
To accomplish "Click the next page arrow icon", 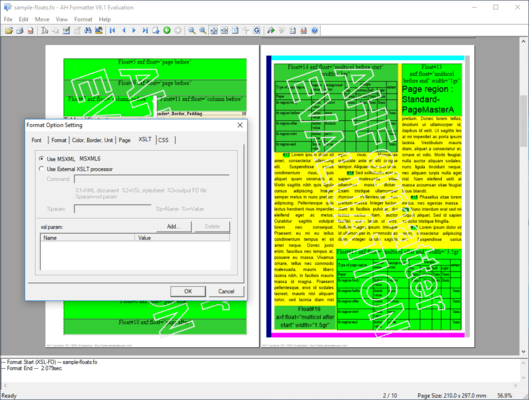I will (x=134, y=31).
